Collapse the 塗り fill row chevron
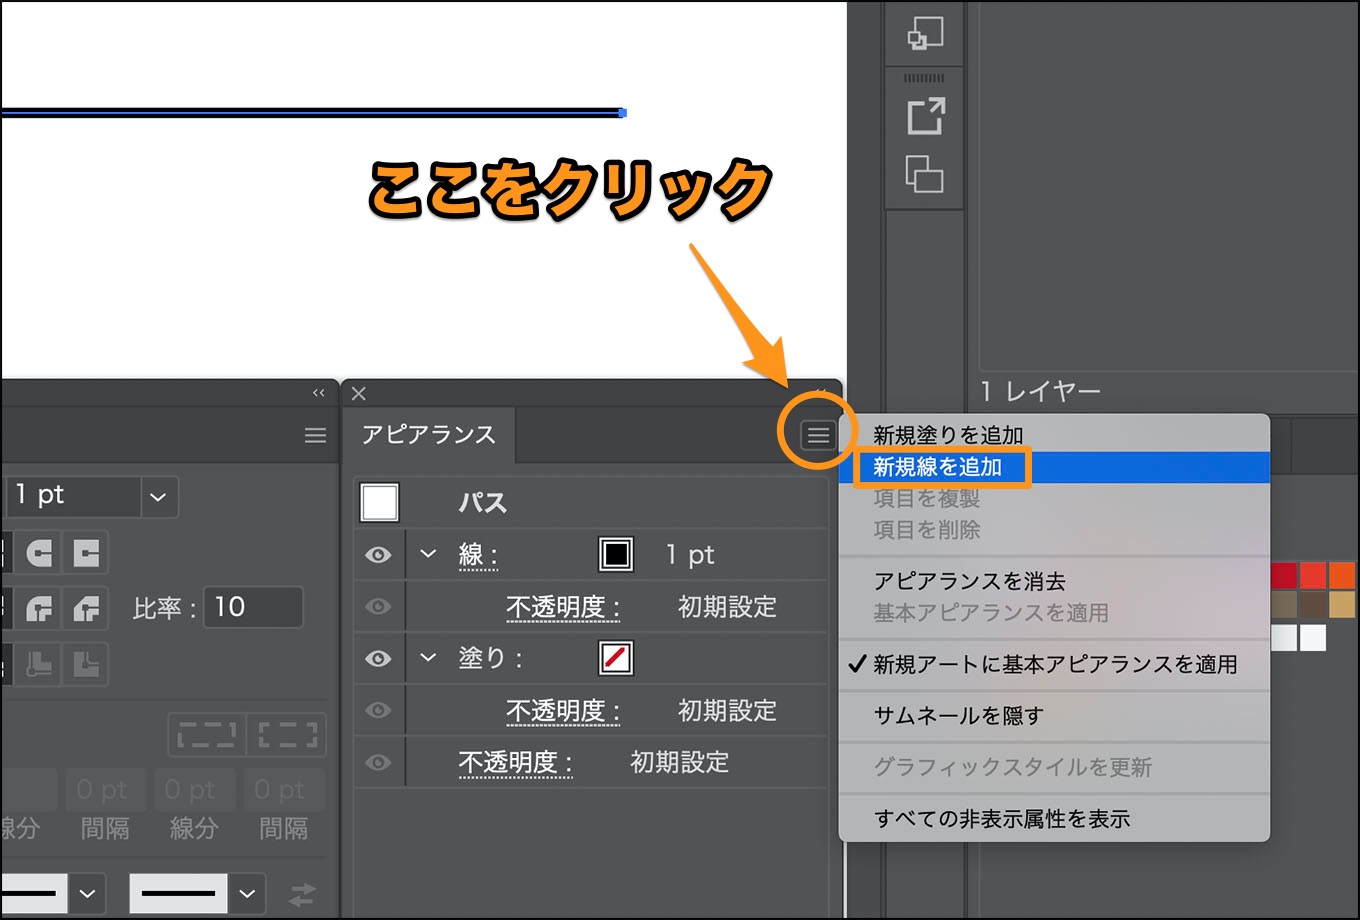This screenshot has height=920, width=1360. [428, 658]
